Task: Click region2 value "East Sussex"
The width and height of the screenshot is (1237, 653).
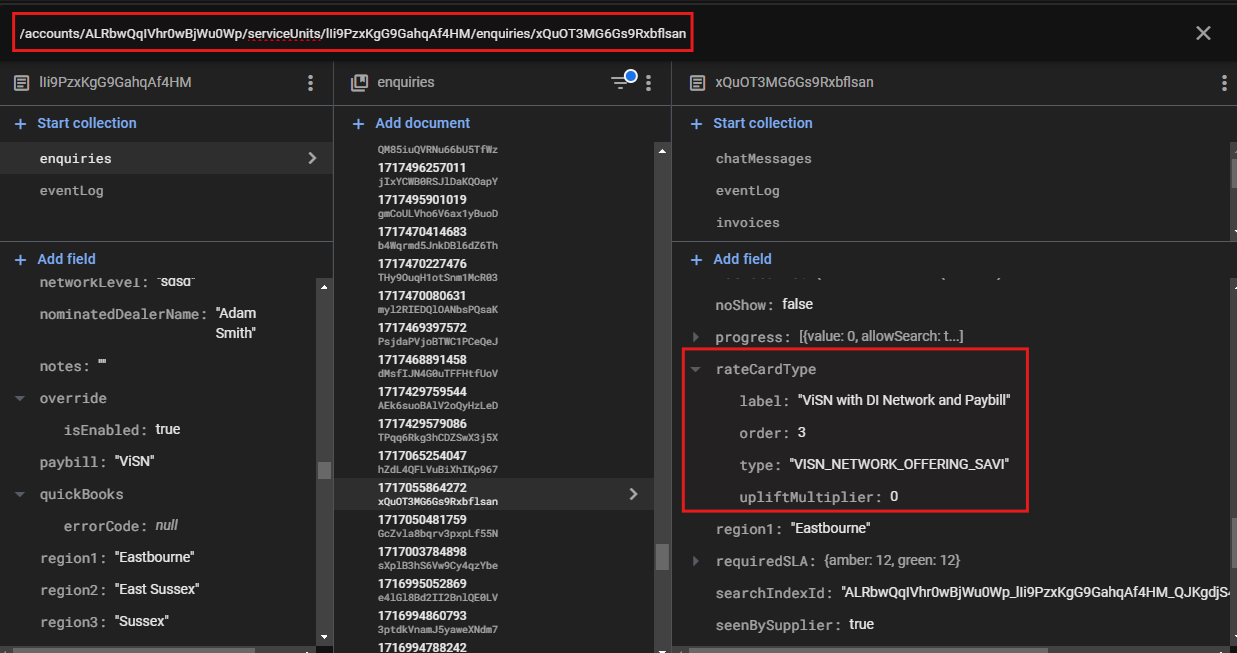Action: click(157, 590)
